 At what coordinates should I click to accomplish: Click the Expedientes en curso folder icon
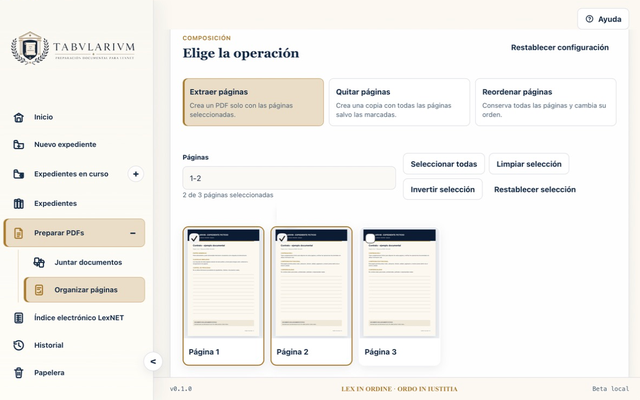[x=19, y=174]
